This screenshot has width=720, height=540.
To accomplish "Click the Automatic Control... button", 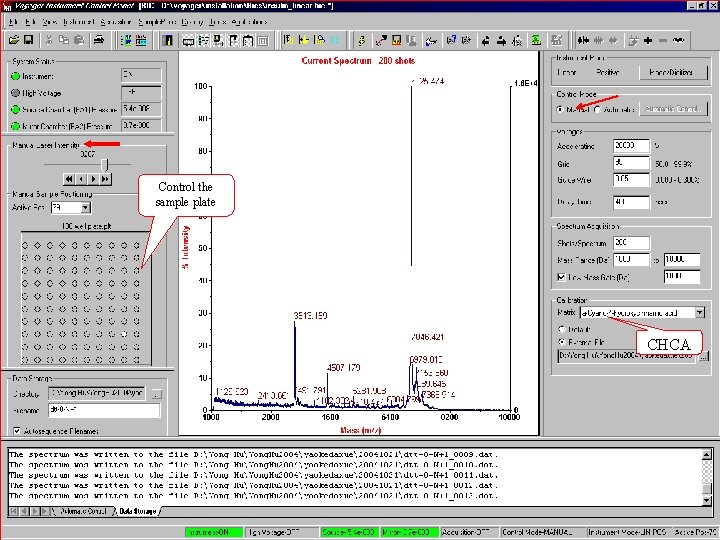I will (x=673, y=109).
